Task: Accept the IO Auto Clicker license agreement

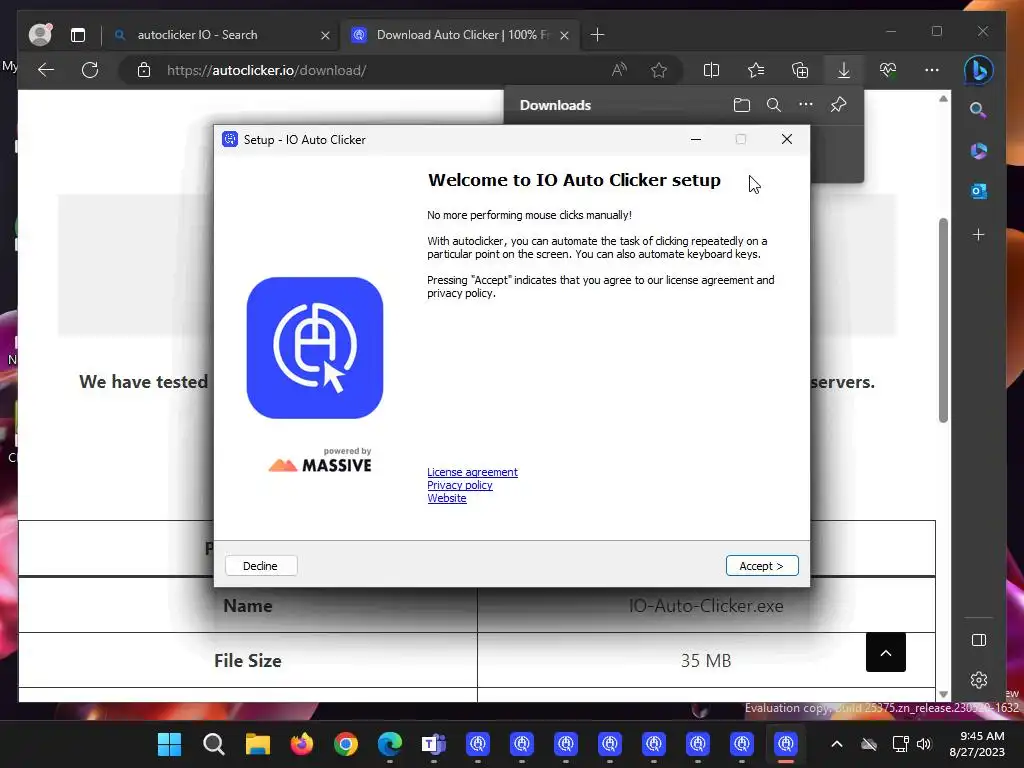Action: coord(761,566)
